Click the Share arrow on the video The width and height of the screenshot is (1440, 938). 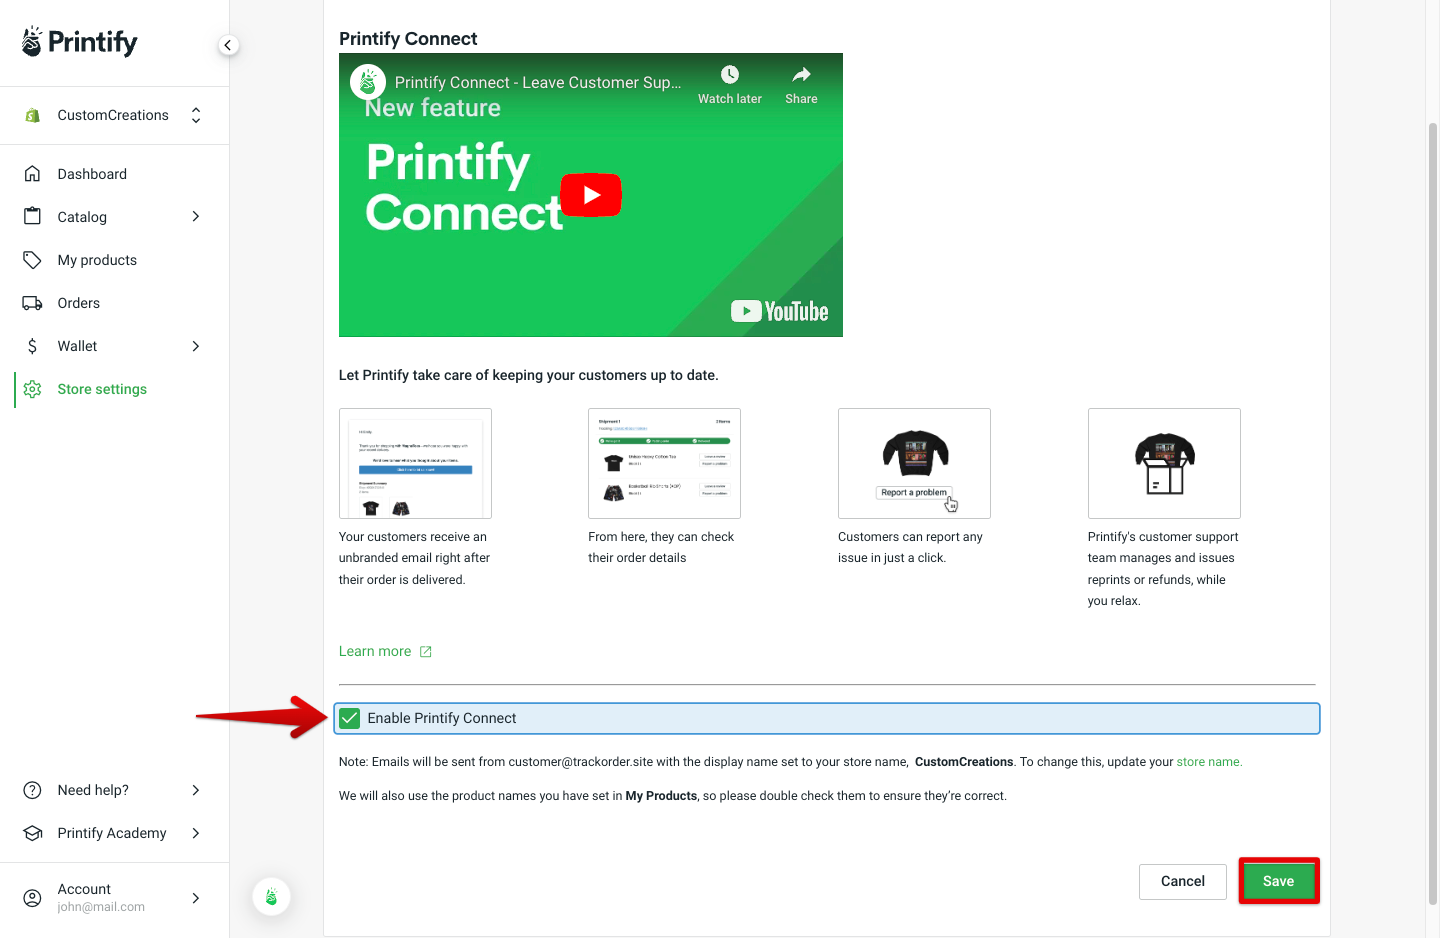coord(801,75)
